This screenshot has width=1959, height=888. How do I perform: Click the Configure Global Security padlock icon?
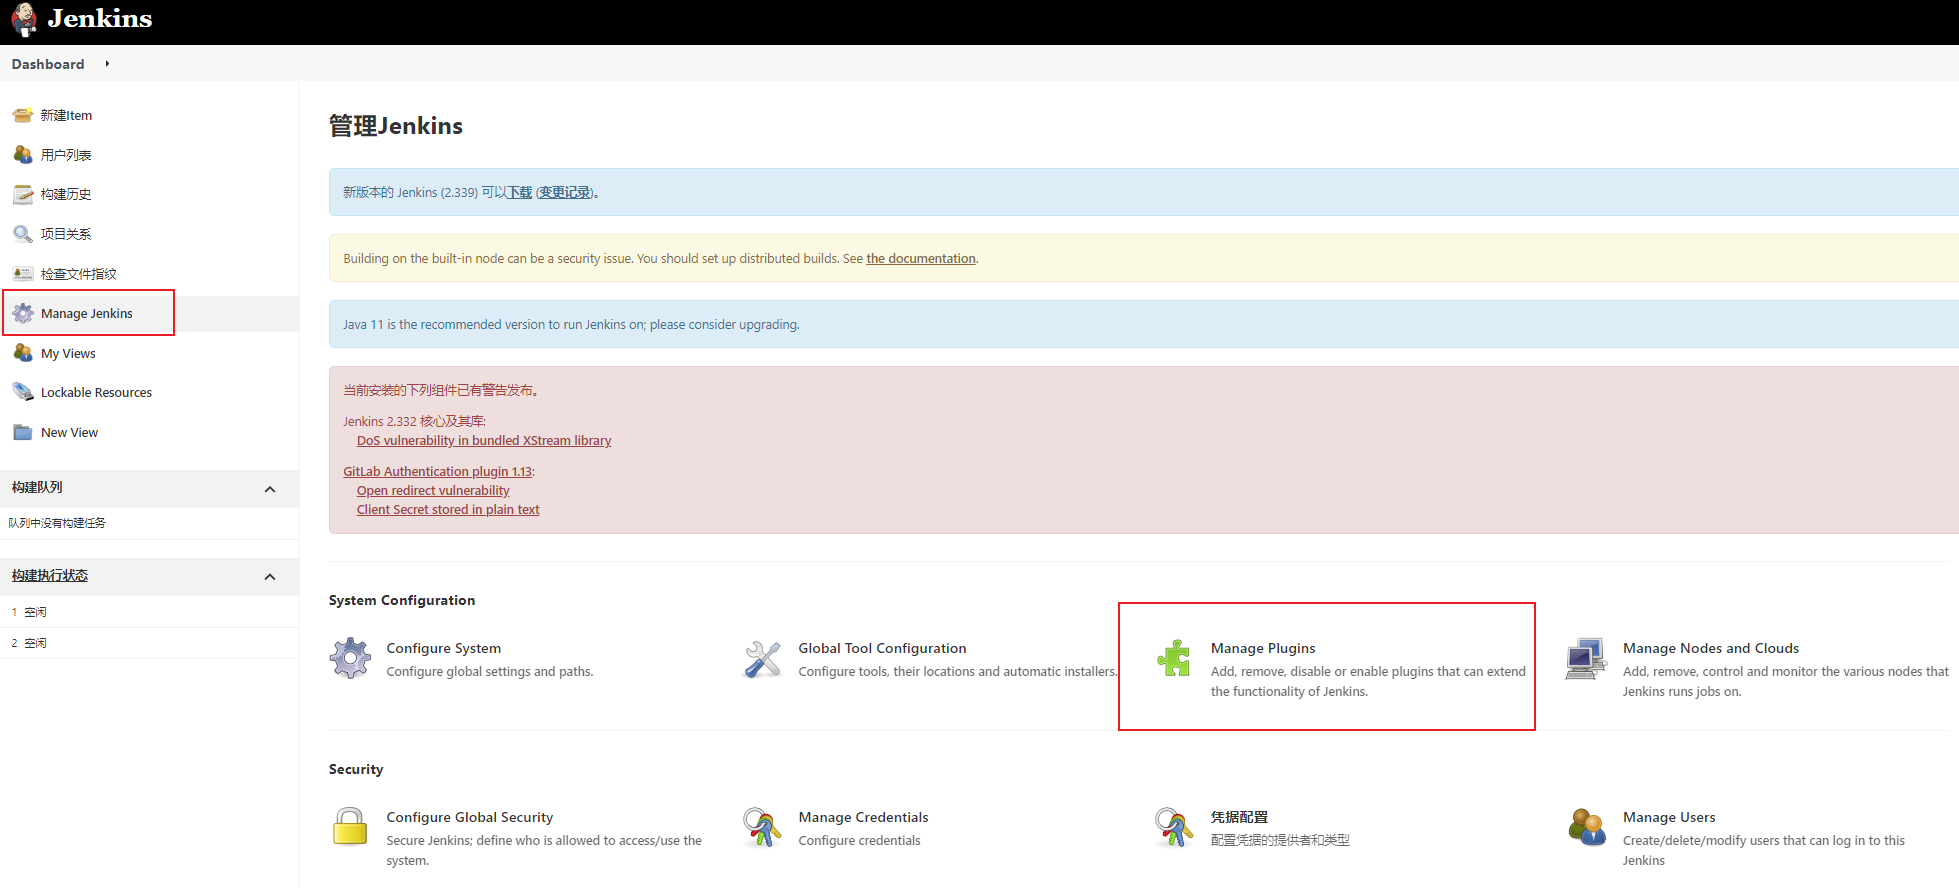pyautogui.click(x=350, y=827)
